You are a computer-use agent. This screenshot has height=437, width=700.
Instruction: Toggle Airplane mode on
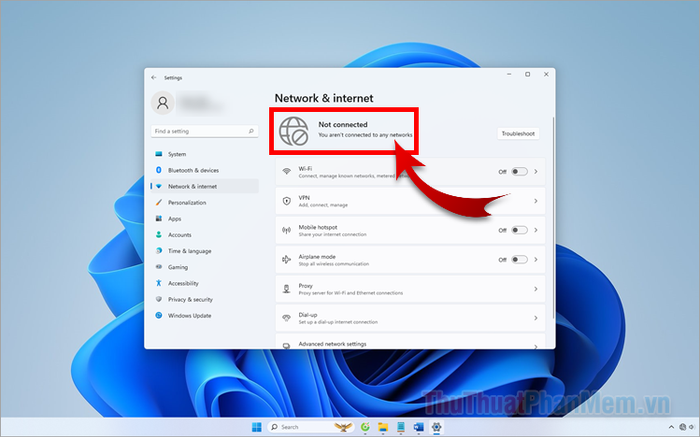pos(519,259)
